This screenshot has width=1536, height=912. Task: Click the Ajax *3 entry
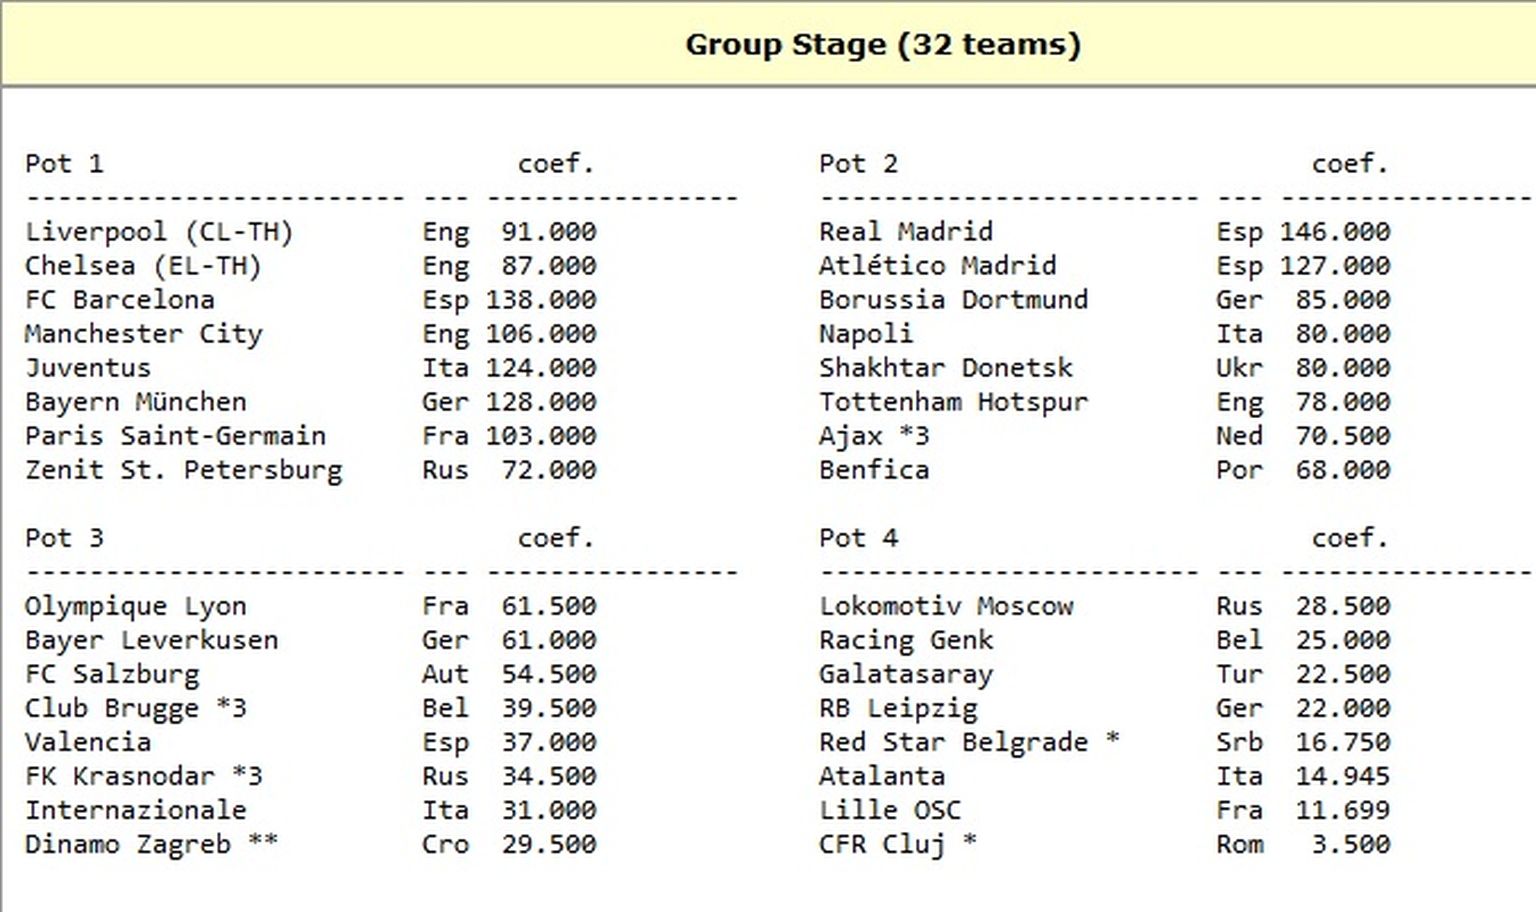point(874,436)
